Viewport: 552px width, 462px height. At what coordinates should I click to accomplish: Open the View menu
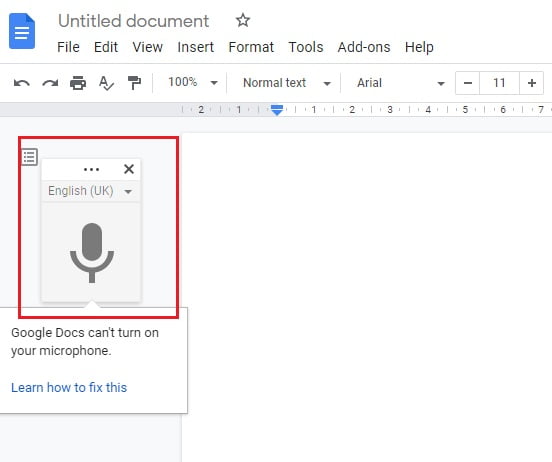(x=148, y=47)
